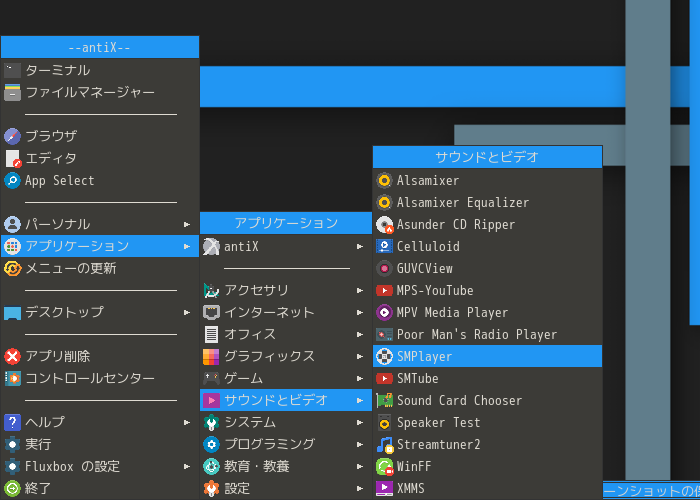The width and height of the screenshot is (700, 500).
Task: Expand the グラフィックス submenu arrow
Action: pos(360,356)
